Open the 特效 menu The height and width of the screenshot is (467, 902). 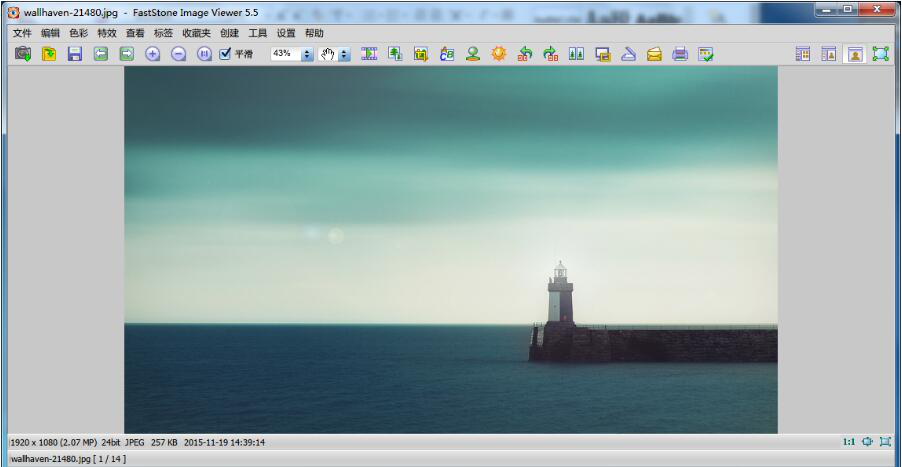pos(106,33)
